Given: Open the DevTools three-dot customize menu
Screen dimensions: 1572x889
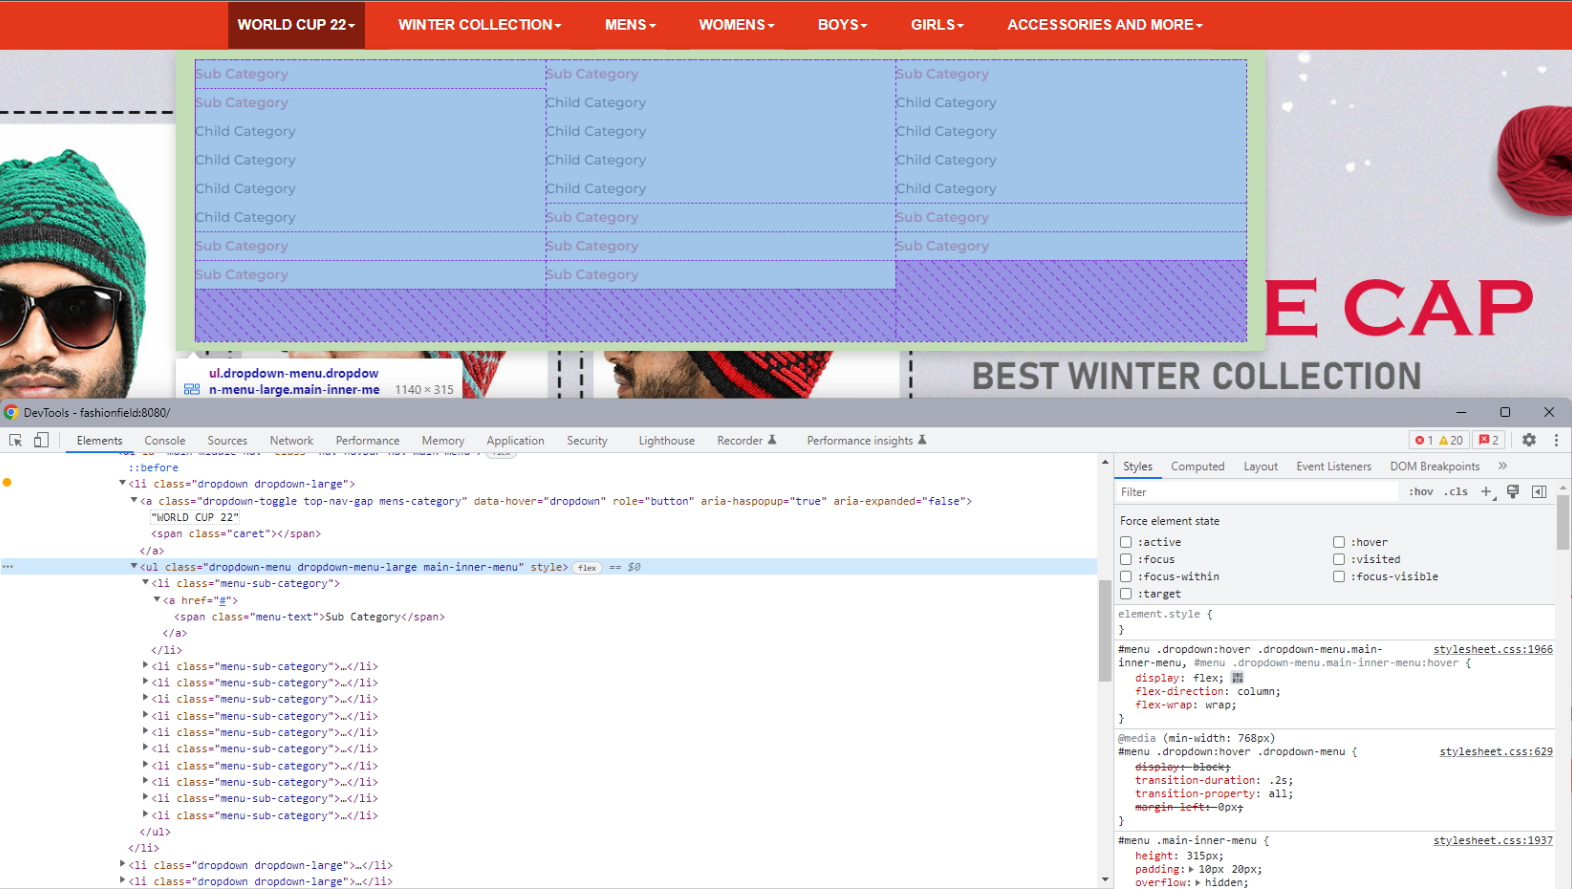Looking at the screenshot, I should (x=1556, y=440).
